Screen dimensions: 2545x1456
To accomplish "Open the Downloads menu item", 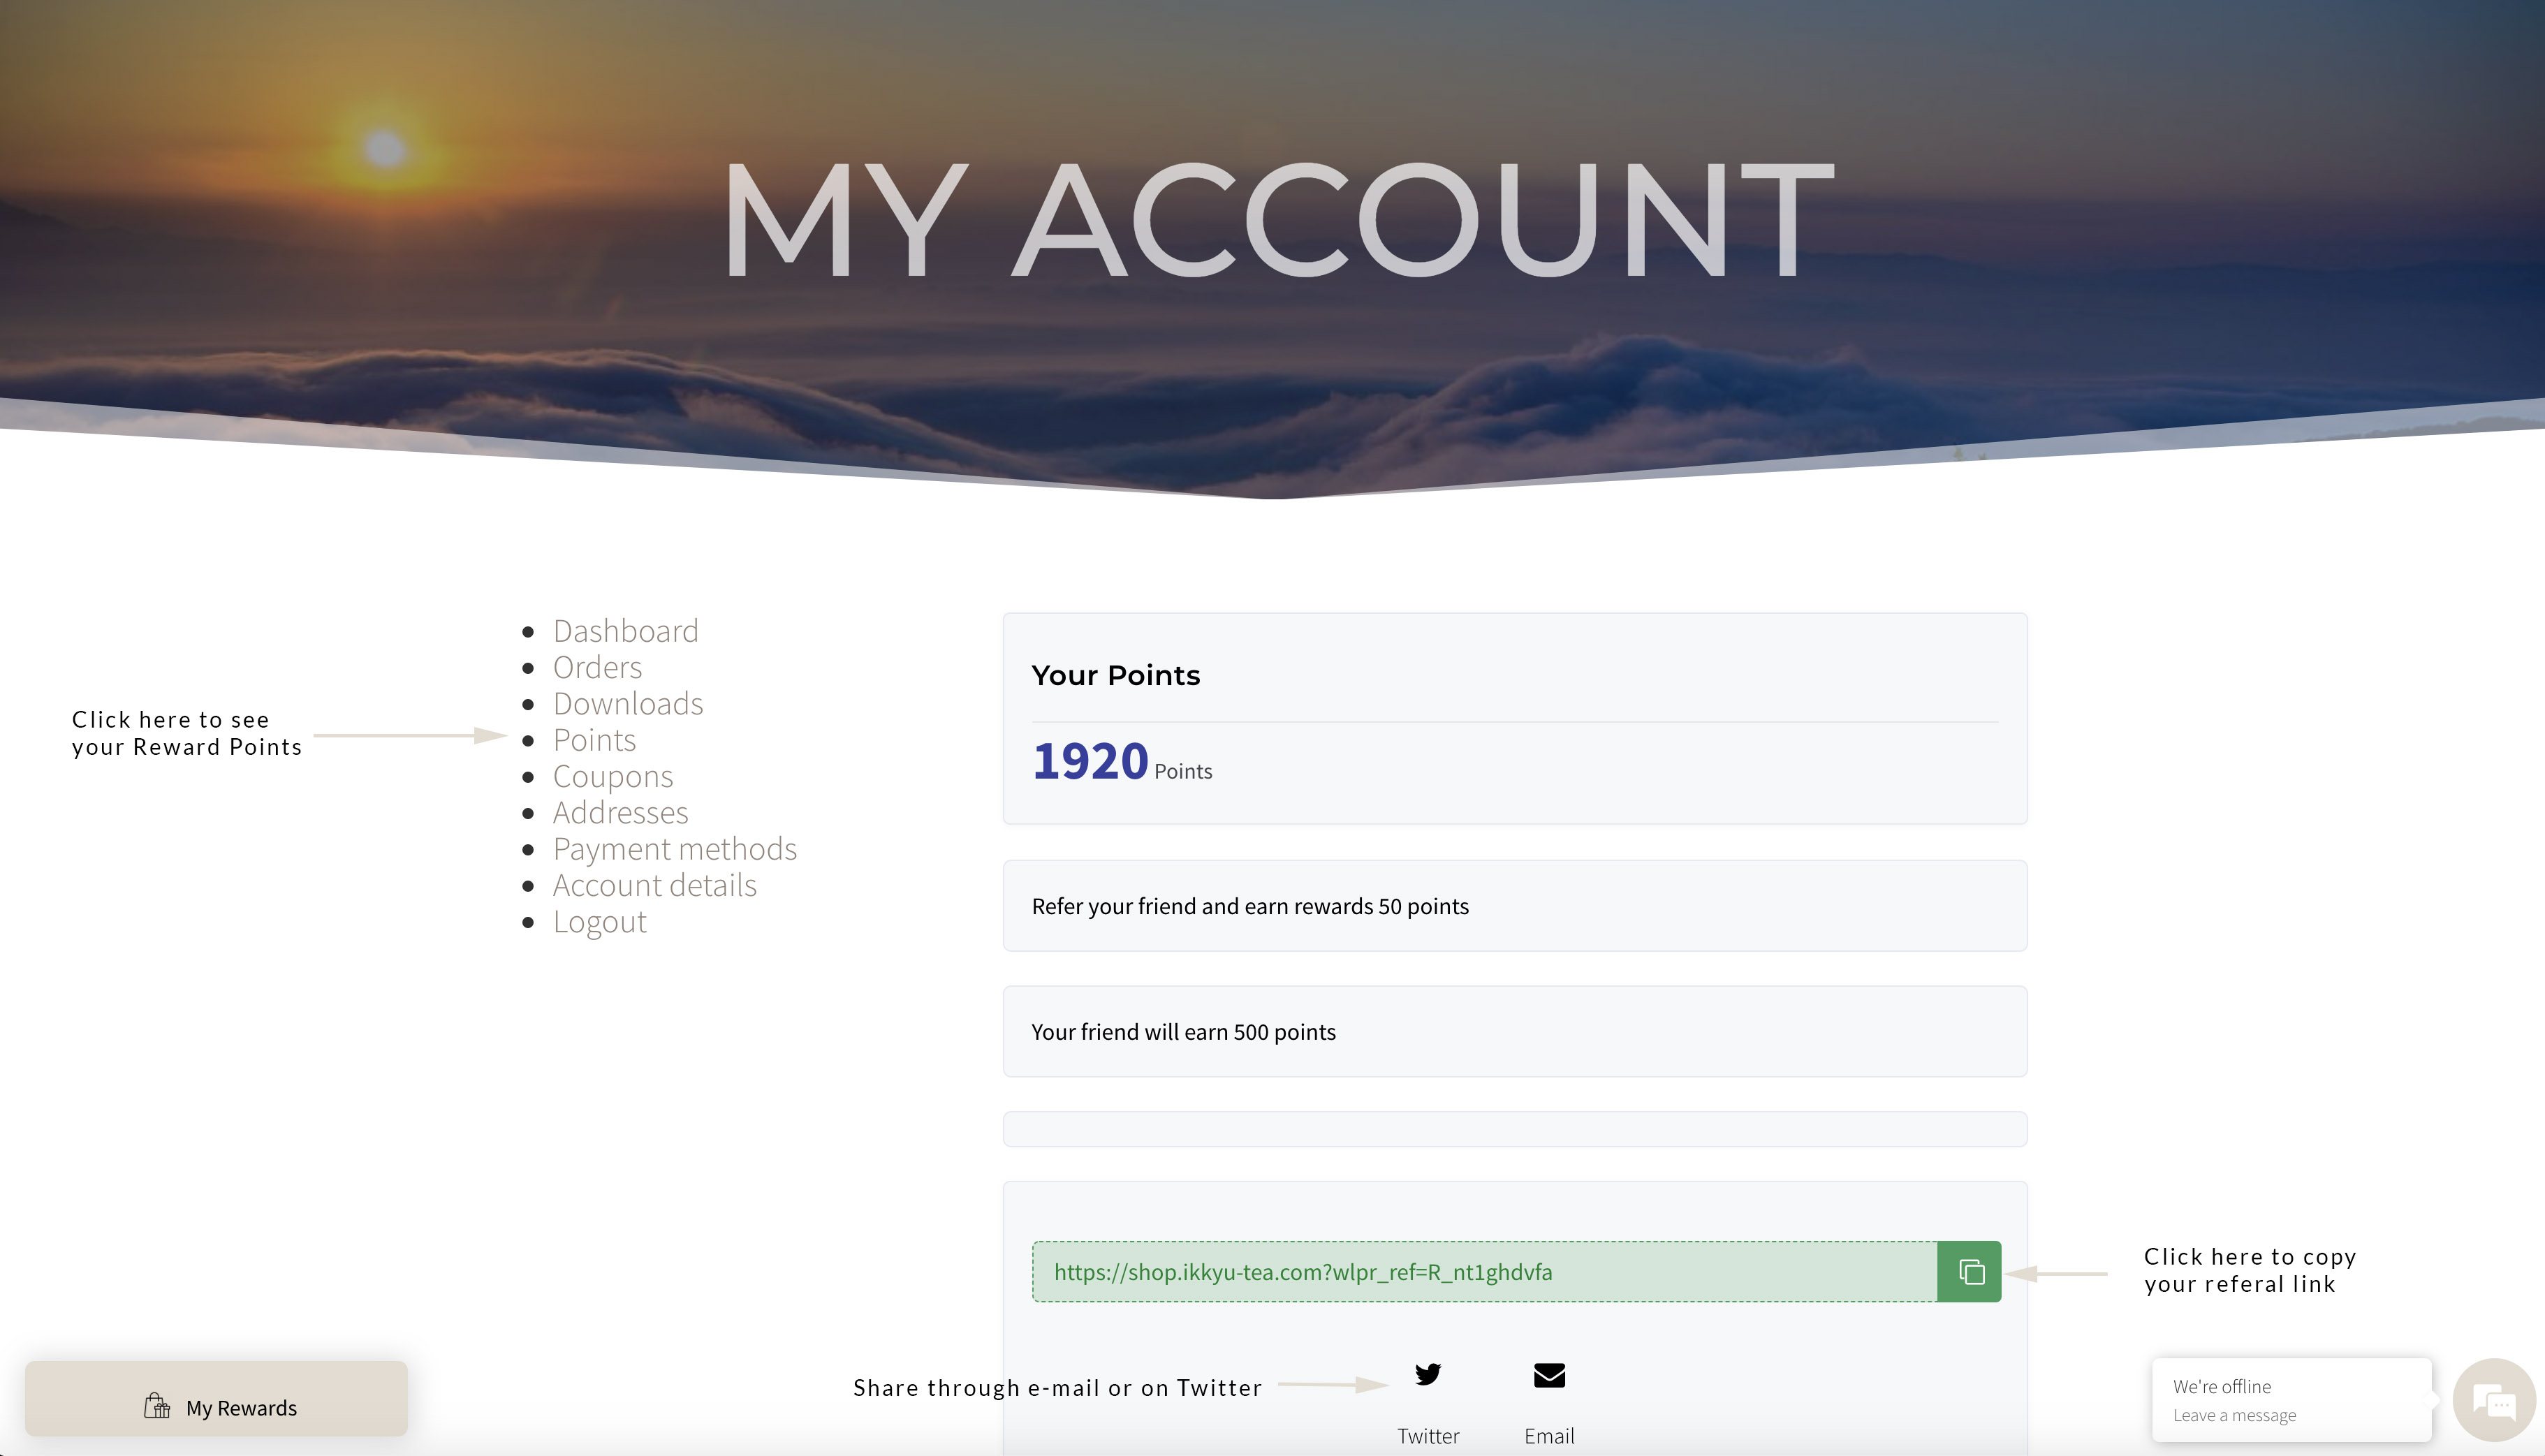I will (x=628, y=704).
